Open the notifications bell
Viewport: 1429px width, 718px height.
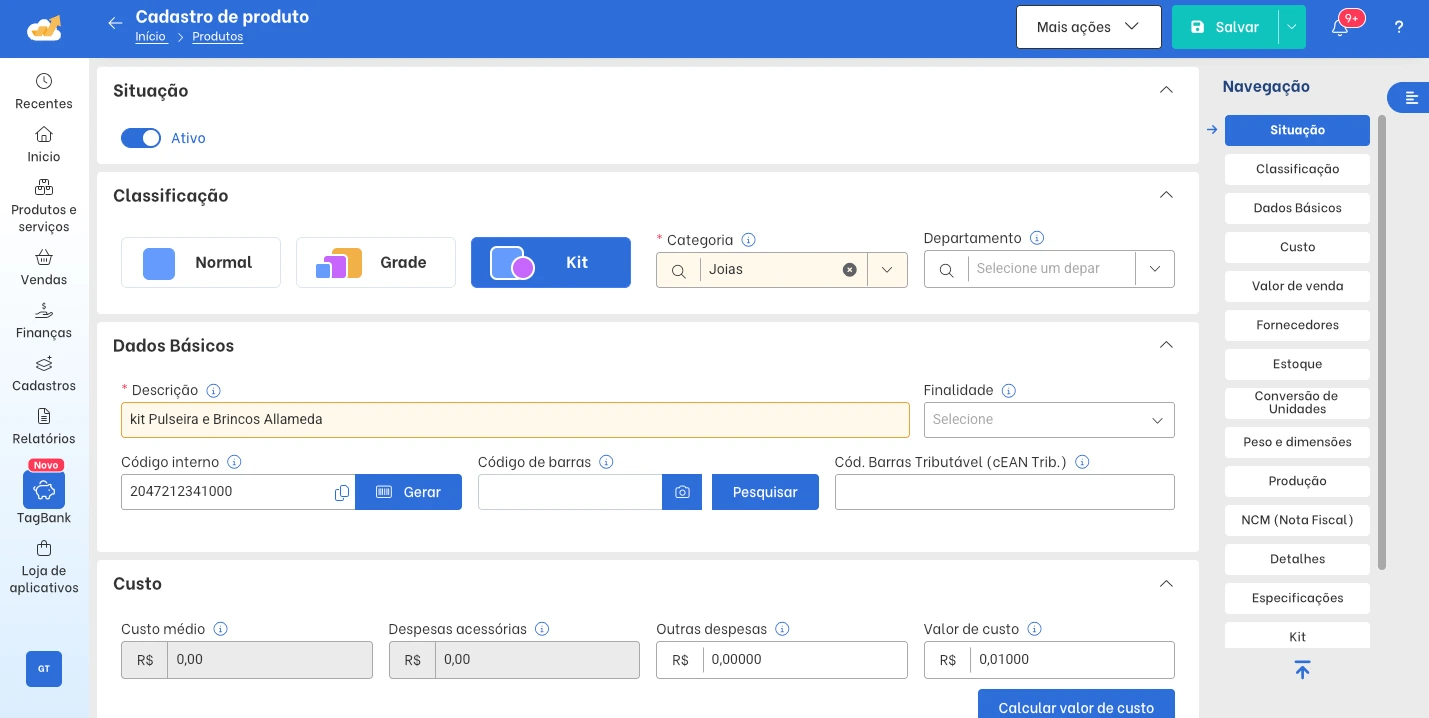[1340, 27]
